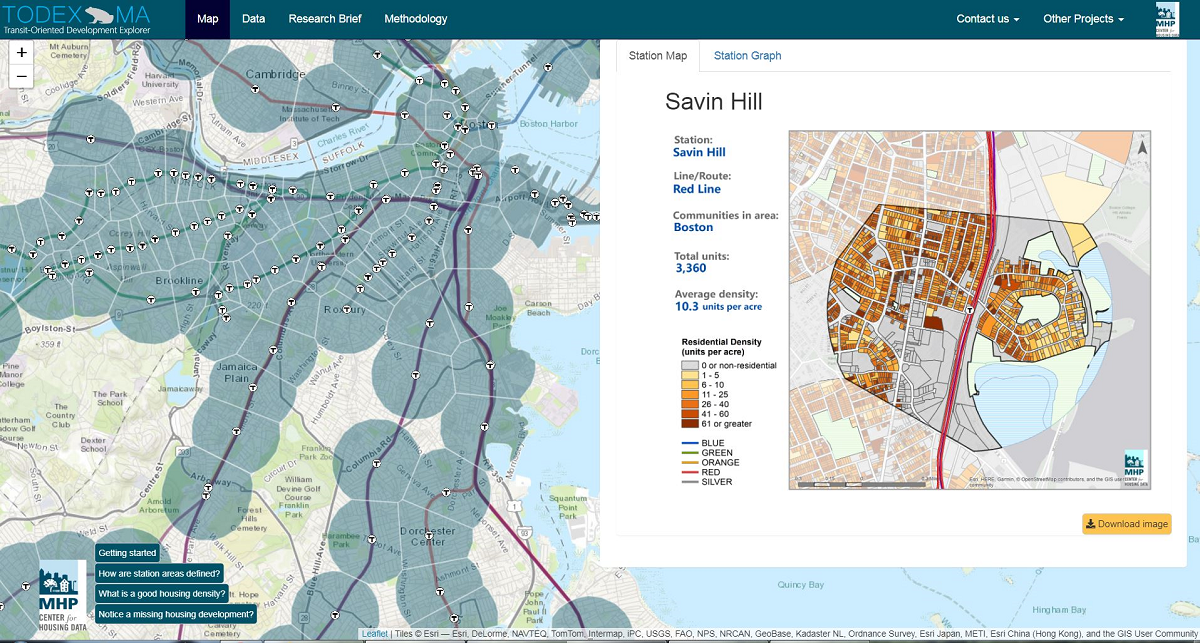
Task: Open the Data page
Action: pos(253,19)
